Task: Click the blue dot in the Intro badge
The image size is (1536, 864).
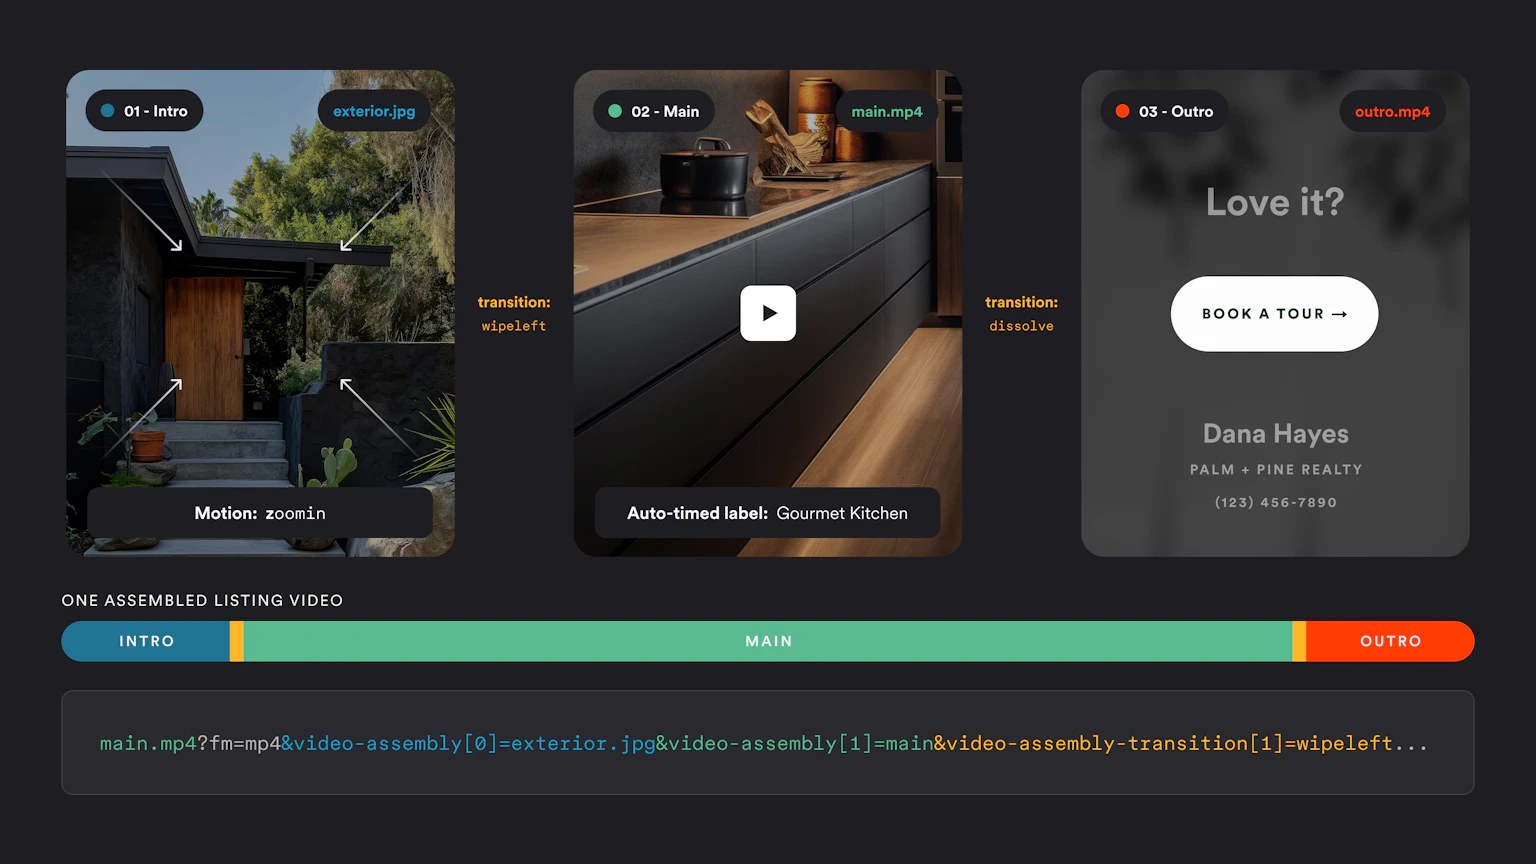Action: click(x=107, y=111)
